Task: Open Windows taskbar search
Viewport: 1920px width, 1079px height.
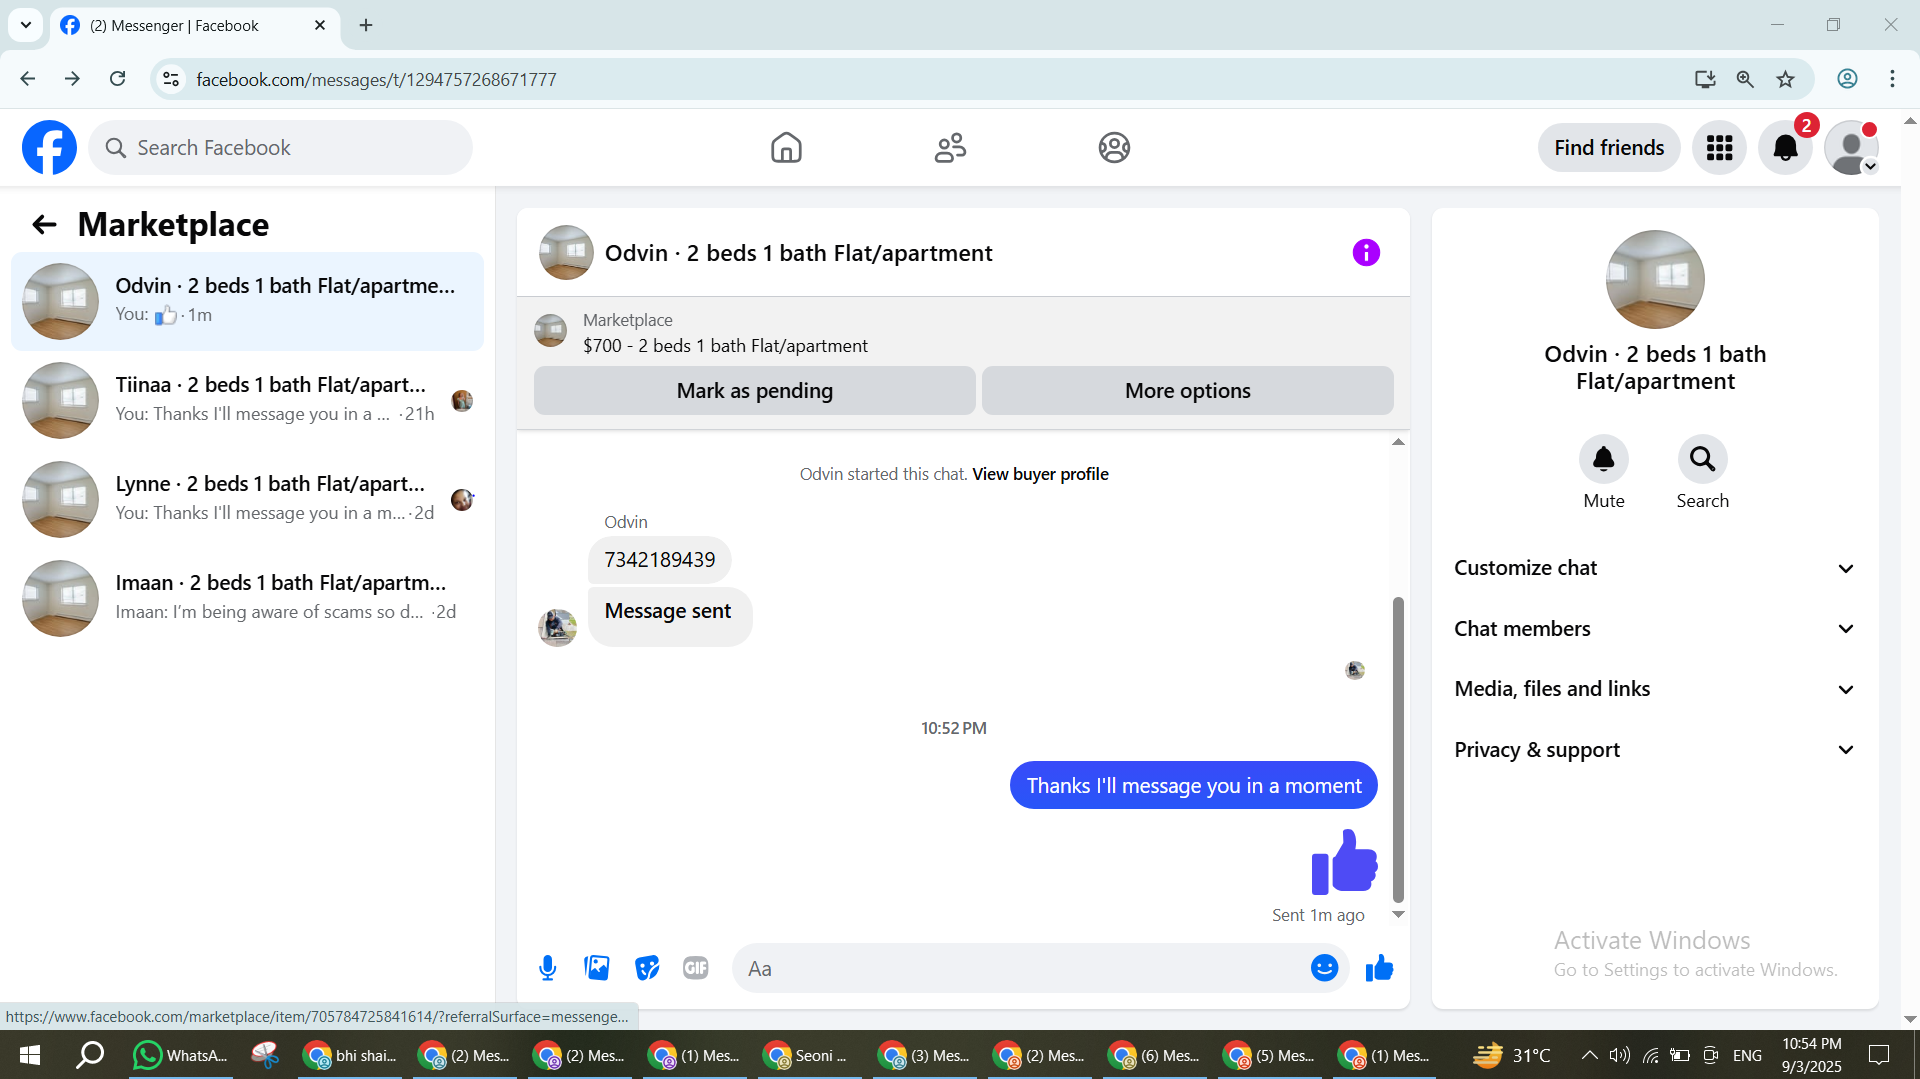Action: pyautogui.click(x=90, y=1055)
